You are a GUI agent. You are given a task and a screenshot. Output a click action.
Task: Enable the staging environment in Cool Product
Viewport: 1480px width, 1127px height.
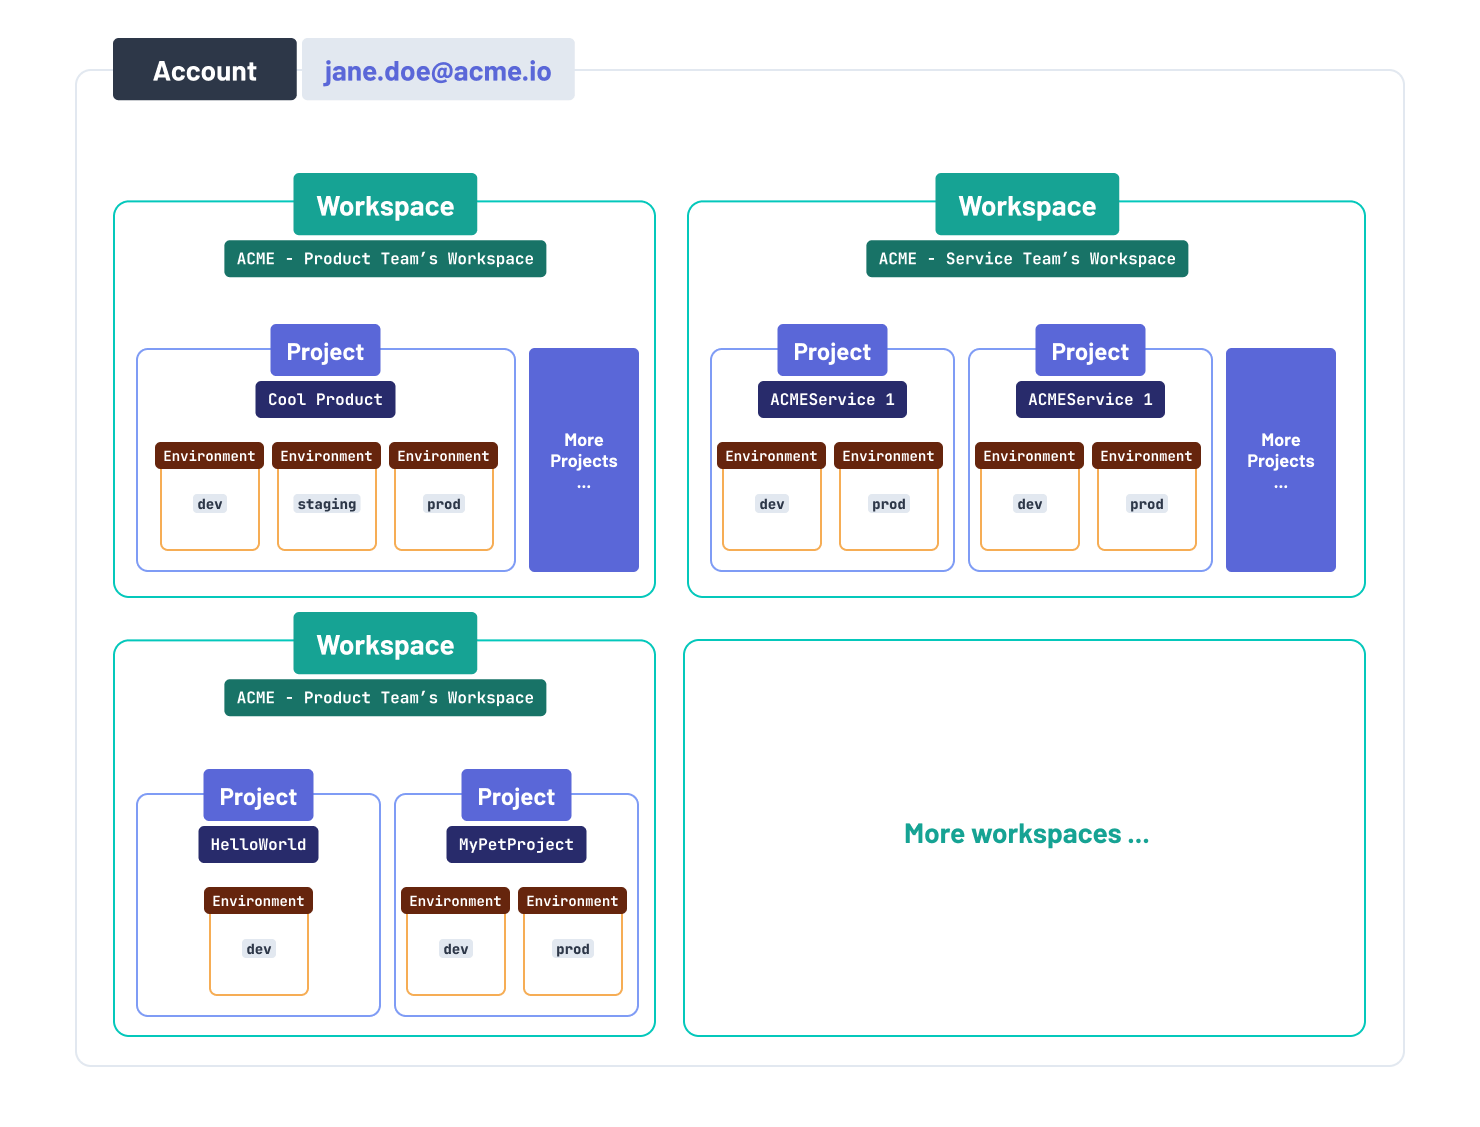pos(326,503)
